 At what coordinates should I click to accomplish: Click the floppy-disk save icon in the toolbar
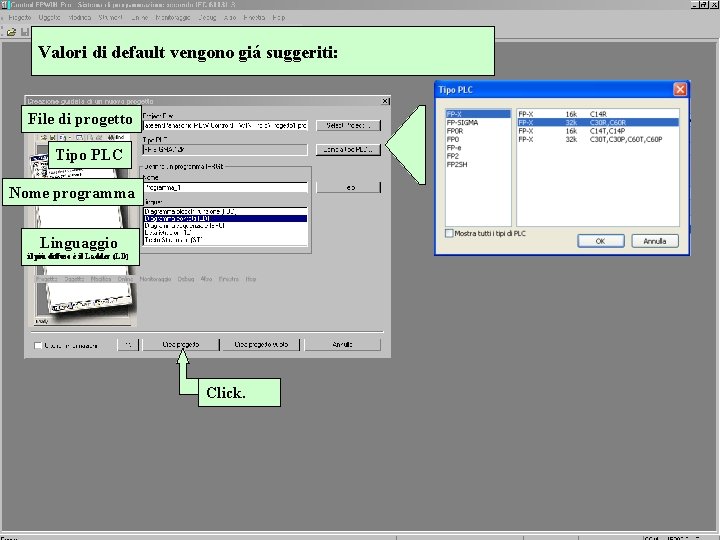pos(25,32)
